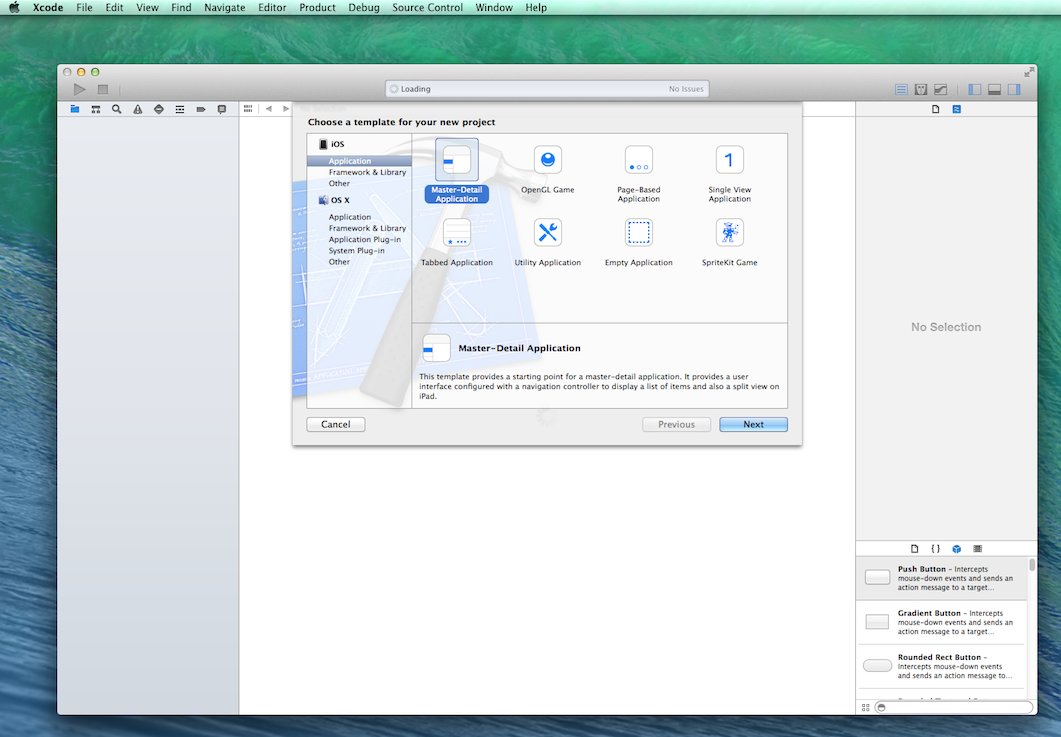This screenshot has height=737, width=1061.
Task: Open the Product menu
Action: coord(317,7)
